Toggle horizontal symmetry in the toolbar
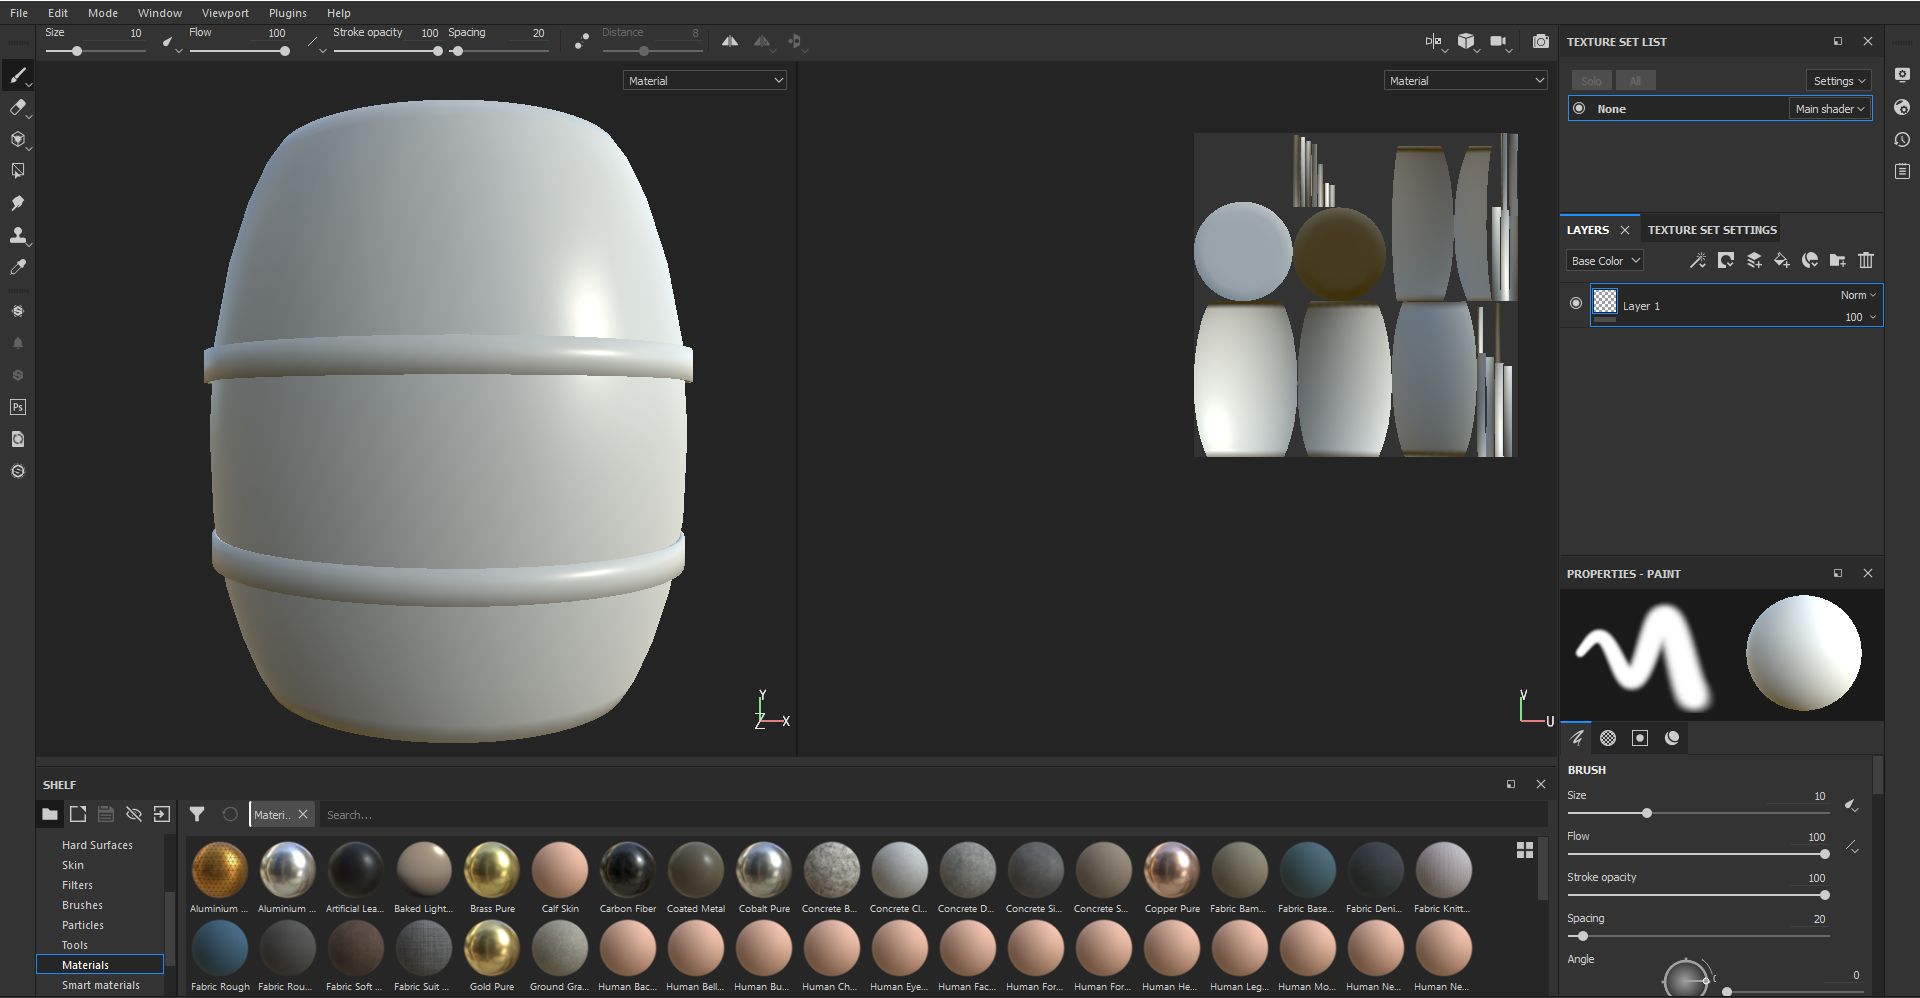The height and width of the screenshot is (998, 1920). click(x=730, y=41)
